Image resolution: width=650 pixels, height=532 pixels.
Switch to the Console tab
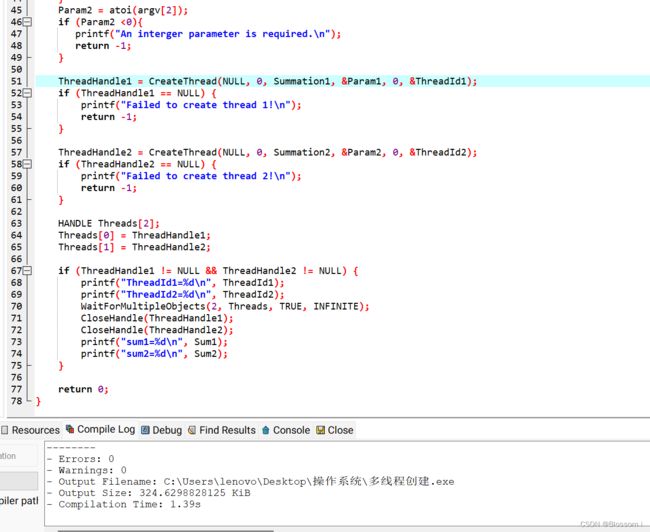[x=286, y=430]
